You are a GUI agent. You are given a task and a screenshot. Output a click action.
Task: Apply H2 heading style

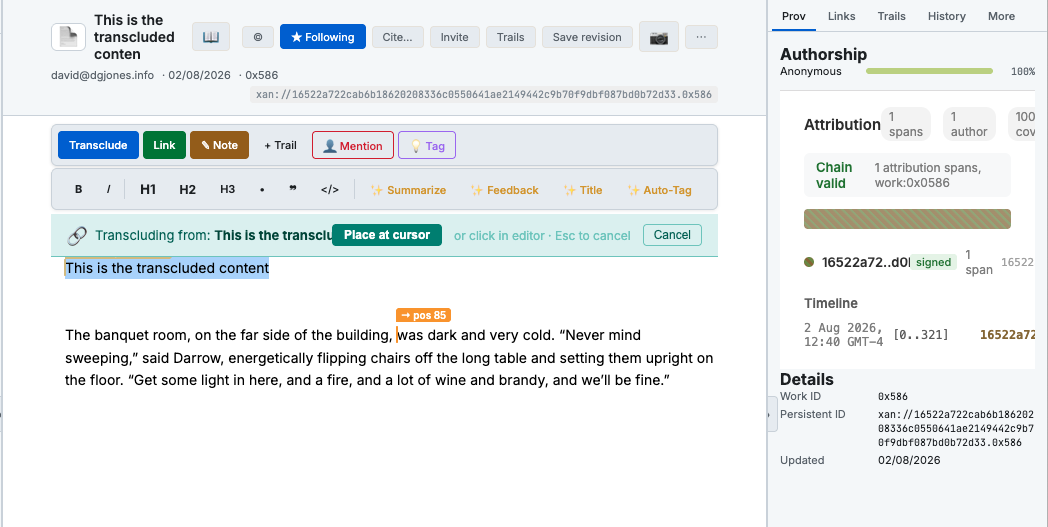188,189
